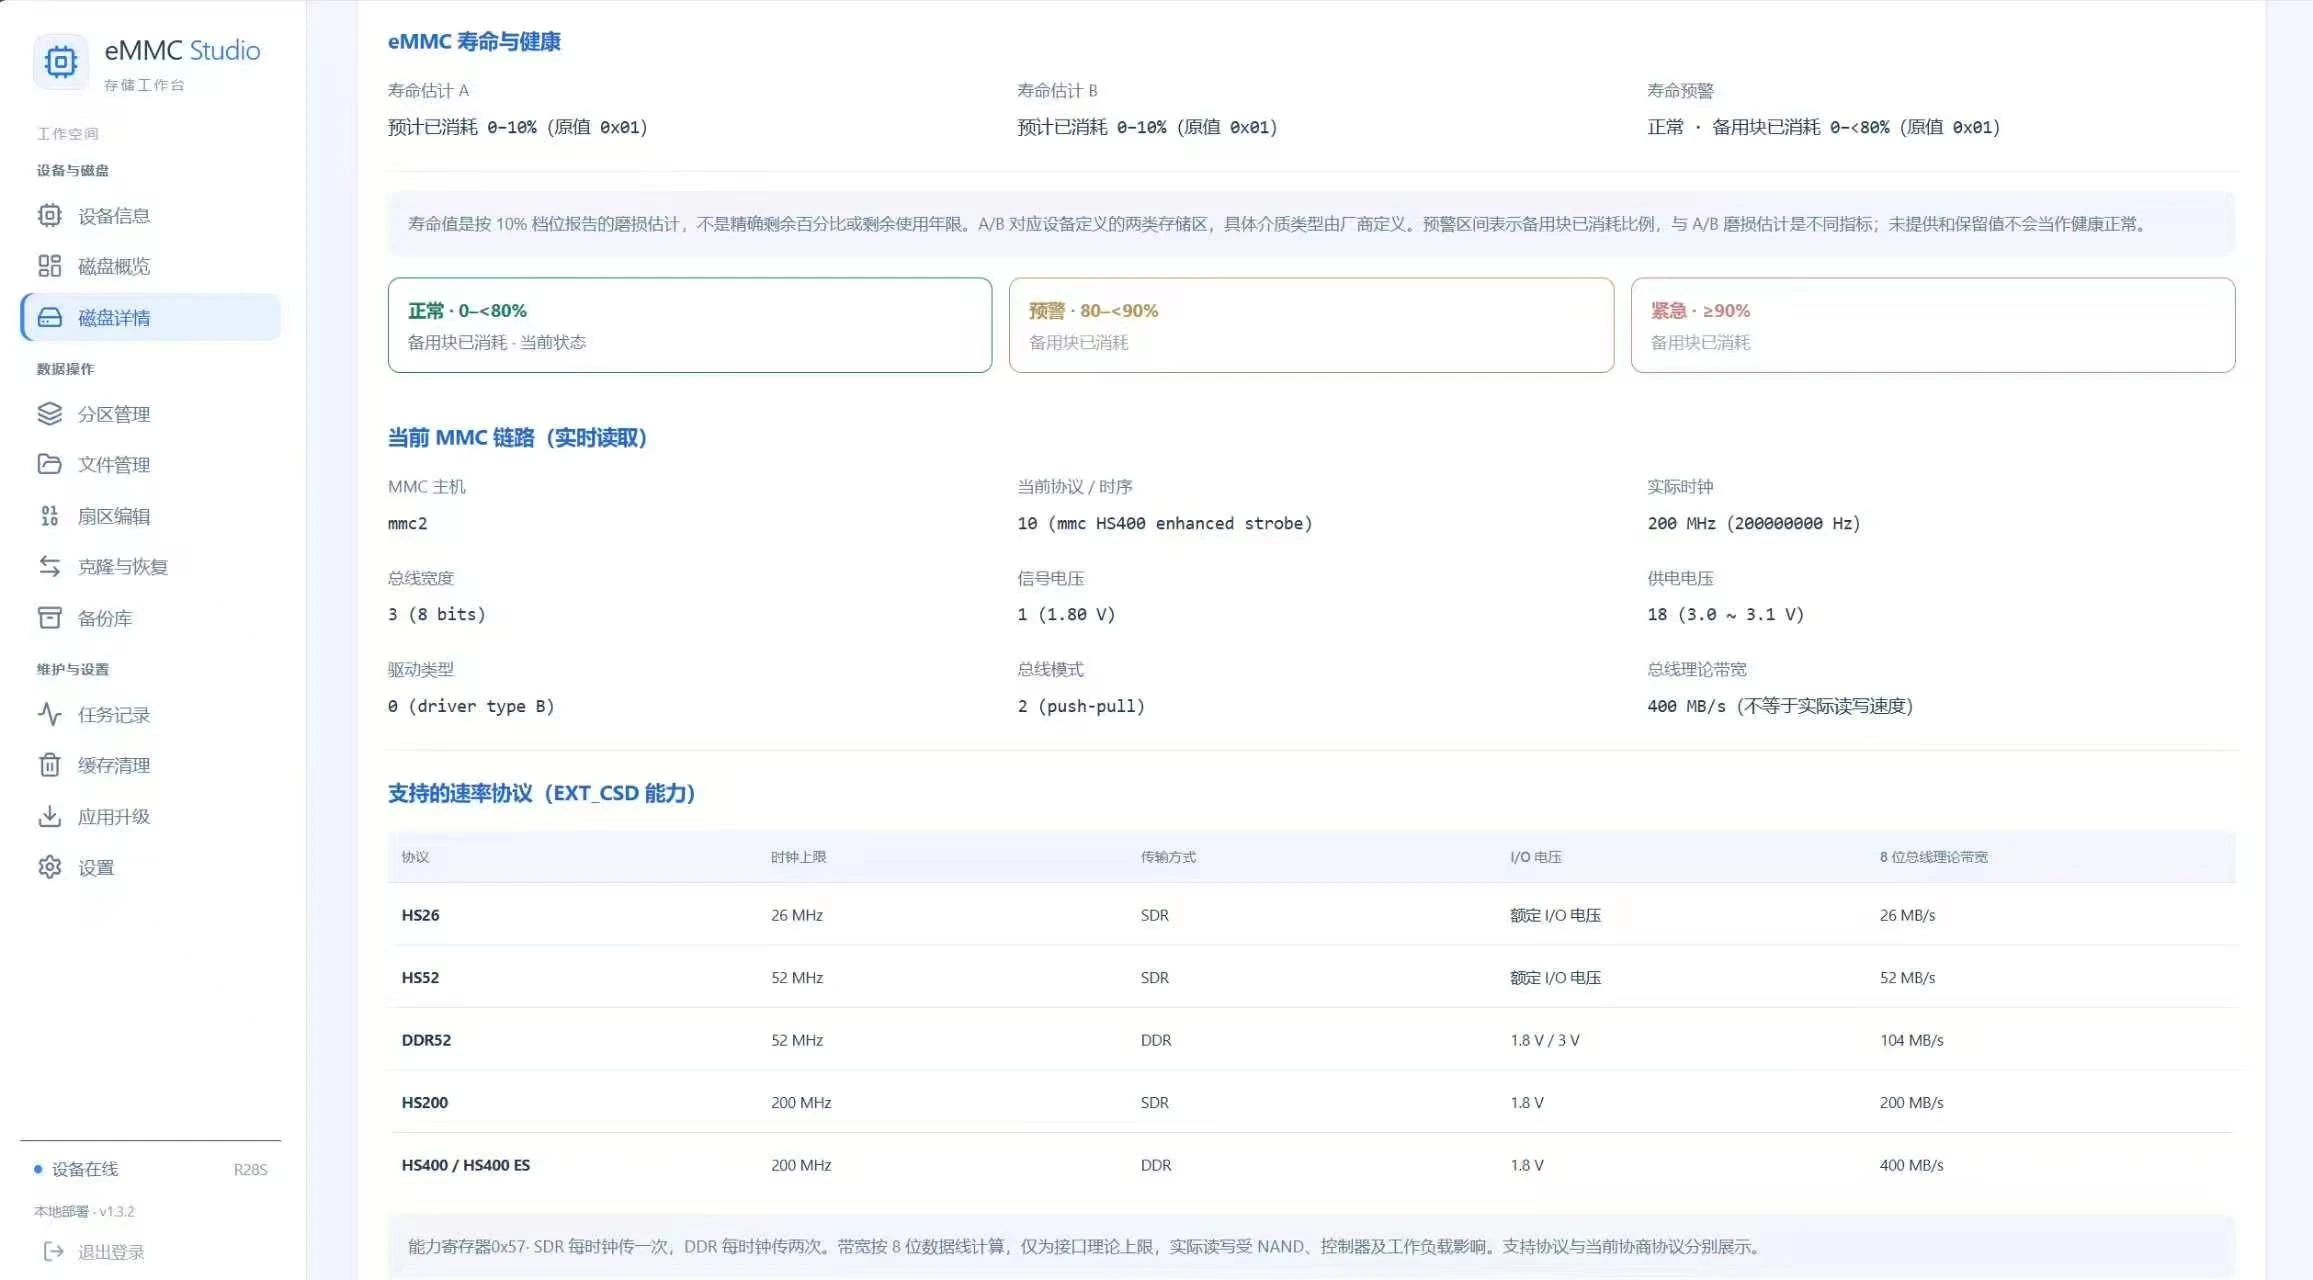Click the HS52 protocol row name
This screenshot has width=2313, height=1280.
click(x=420, y=977)
